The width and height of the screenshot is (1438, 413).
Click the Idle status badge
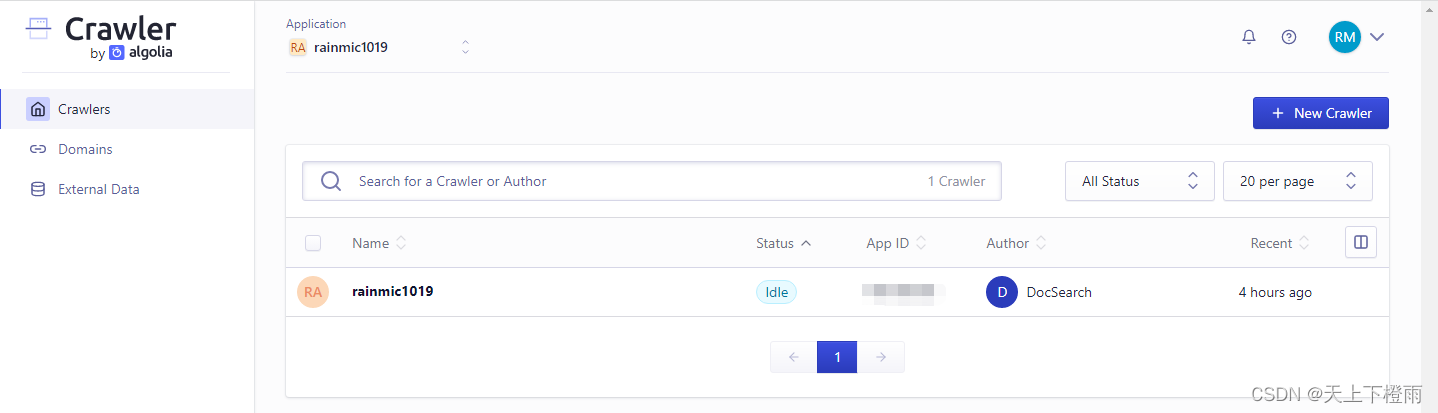[776, 292]
